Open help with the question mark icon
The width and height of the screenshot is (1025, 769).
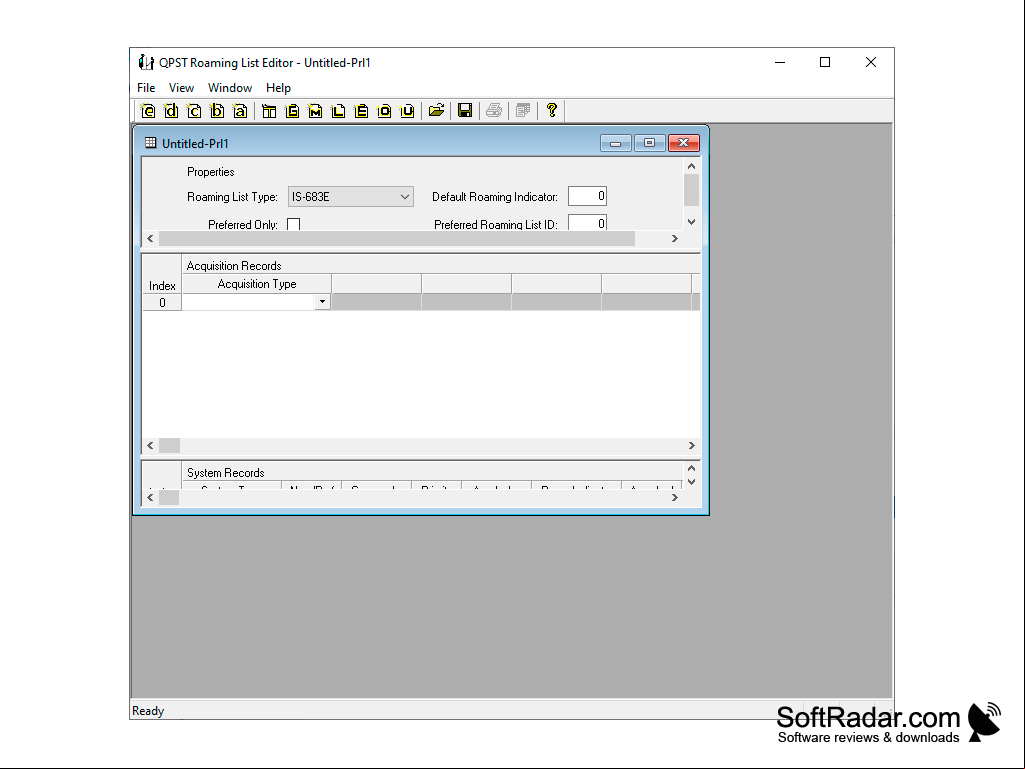pos(552,111)
